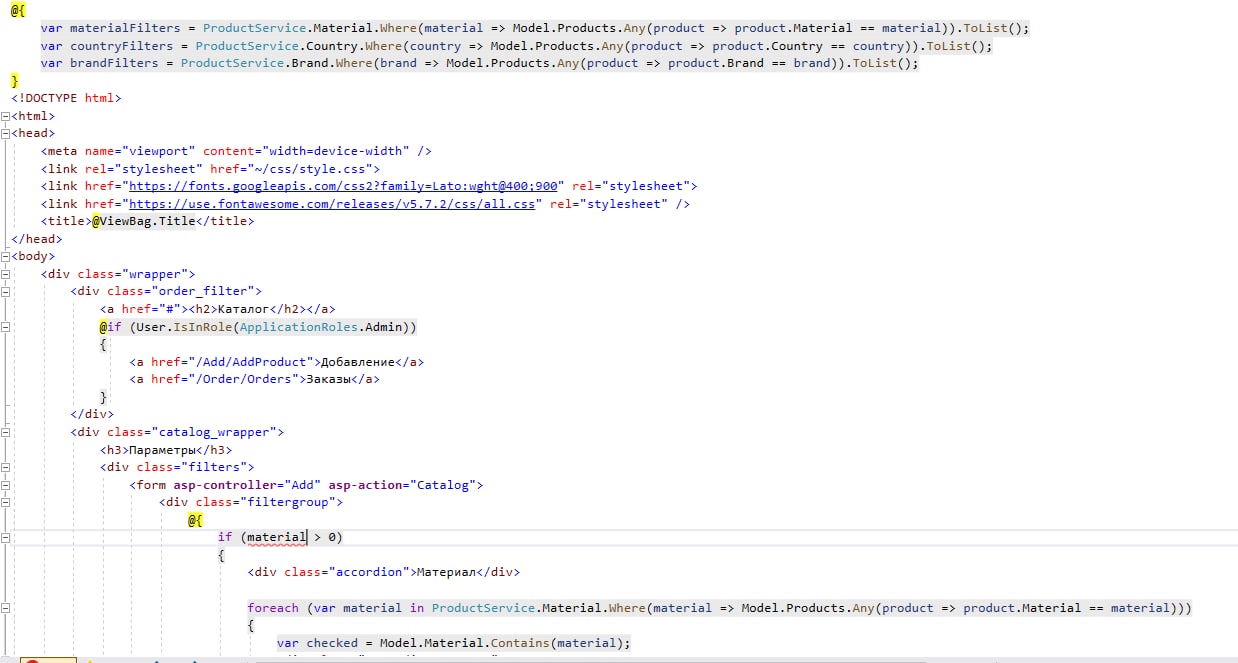Click the closing </head> tag
Screen dimensions: 1238x663
(x=36, y=239)
